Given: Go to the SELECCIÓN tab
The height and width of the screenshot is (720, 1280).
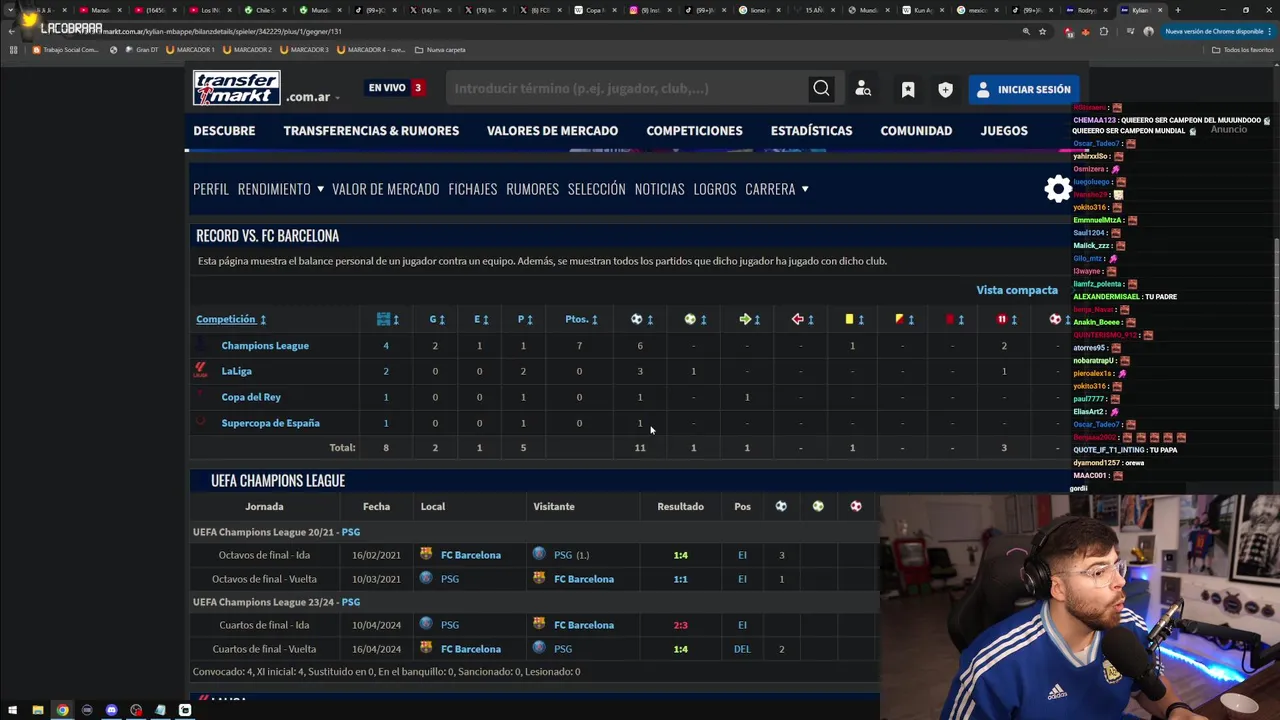Looking at the screenshot, I should (x=596, y=189).
